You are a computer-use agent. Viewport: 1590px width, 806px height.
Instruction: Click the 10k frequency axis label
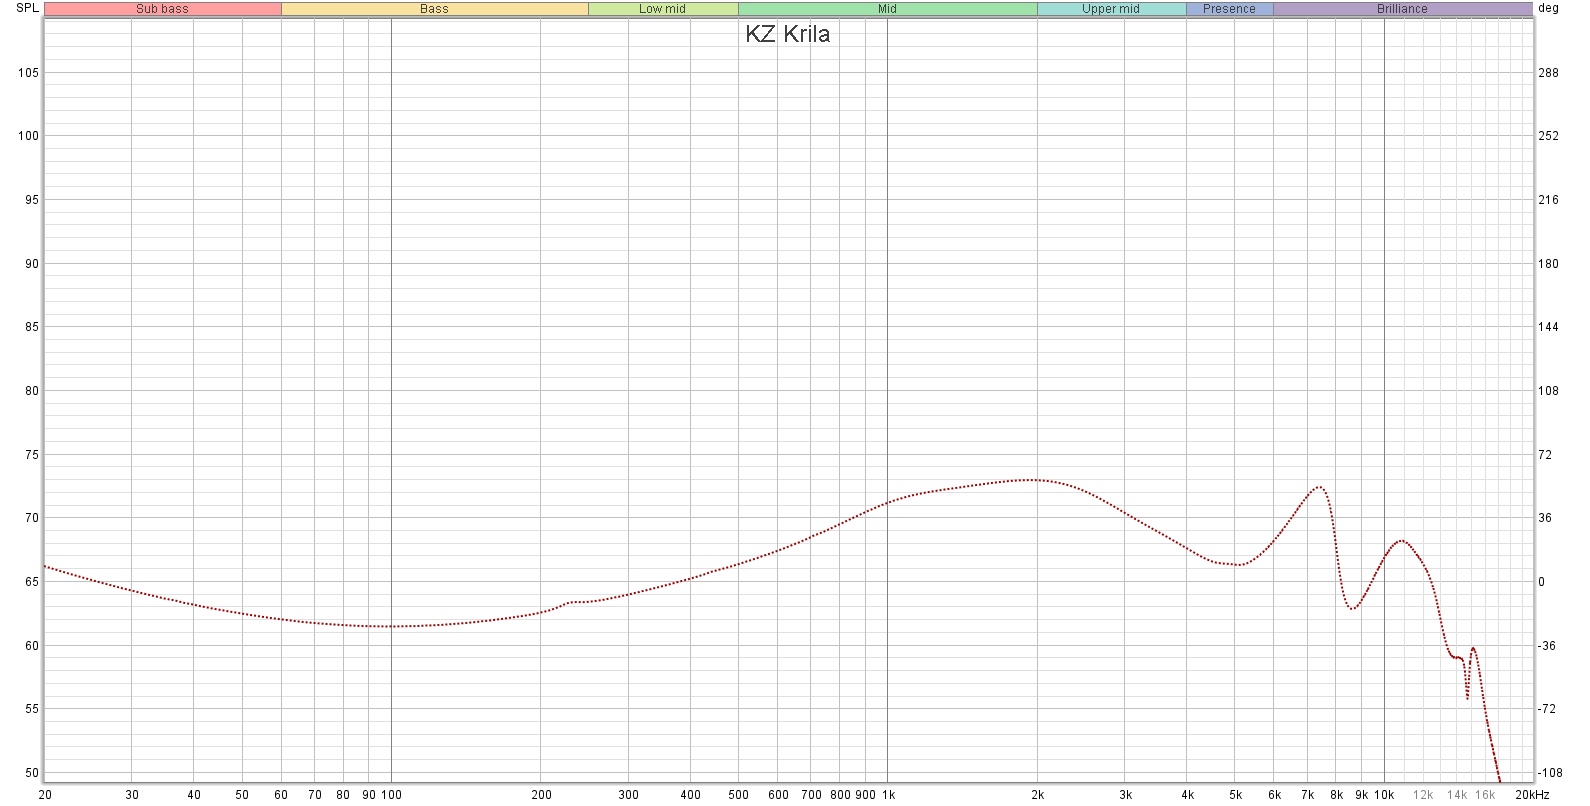(1384, 795)
